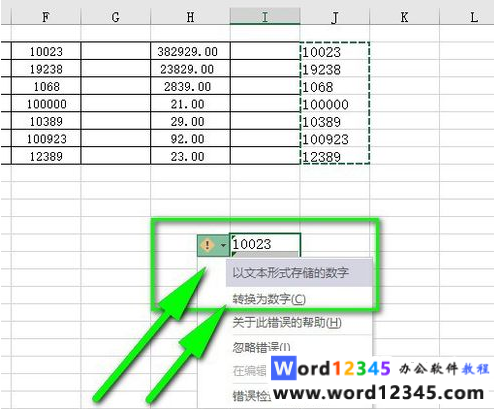Viewport: 494px width, 409px height.
Task: Choose 忽略错误 from the menu
Action: tap(261, 347)
